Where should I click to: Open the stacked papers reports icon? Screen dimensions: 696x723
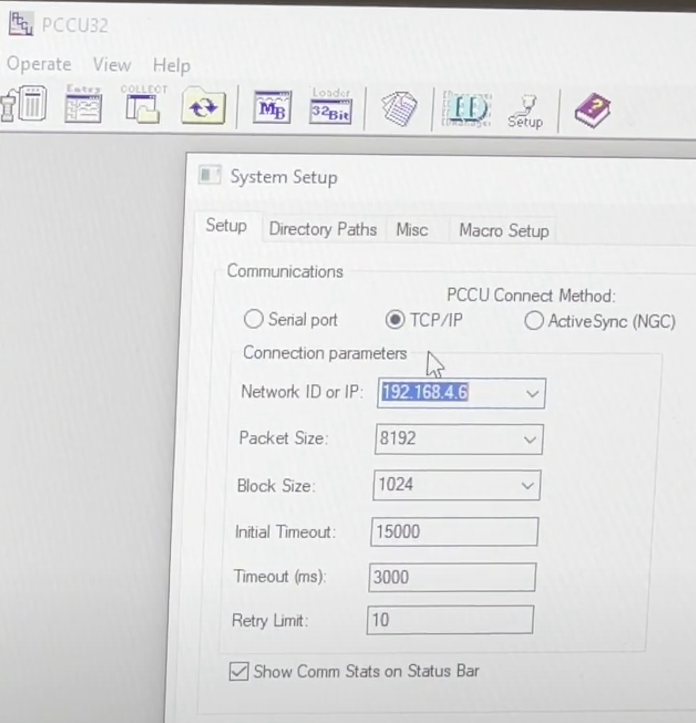coord(399,108)
